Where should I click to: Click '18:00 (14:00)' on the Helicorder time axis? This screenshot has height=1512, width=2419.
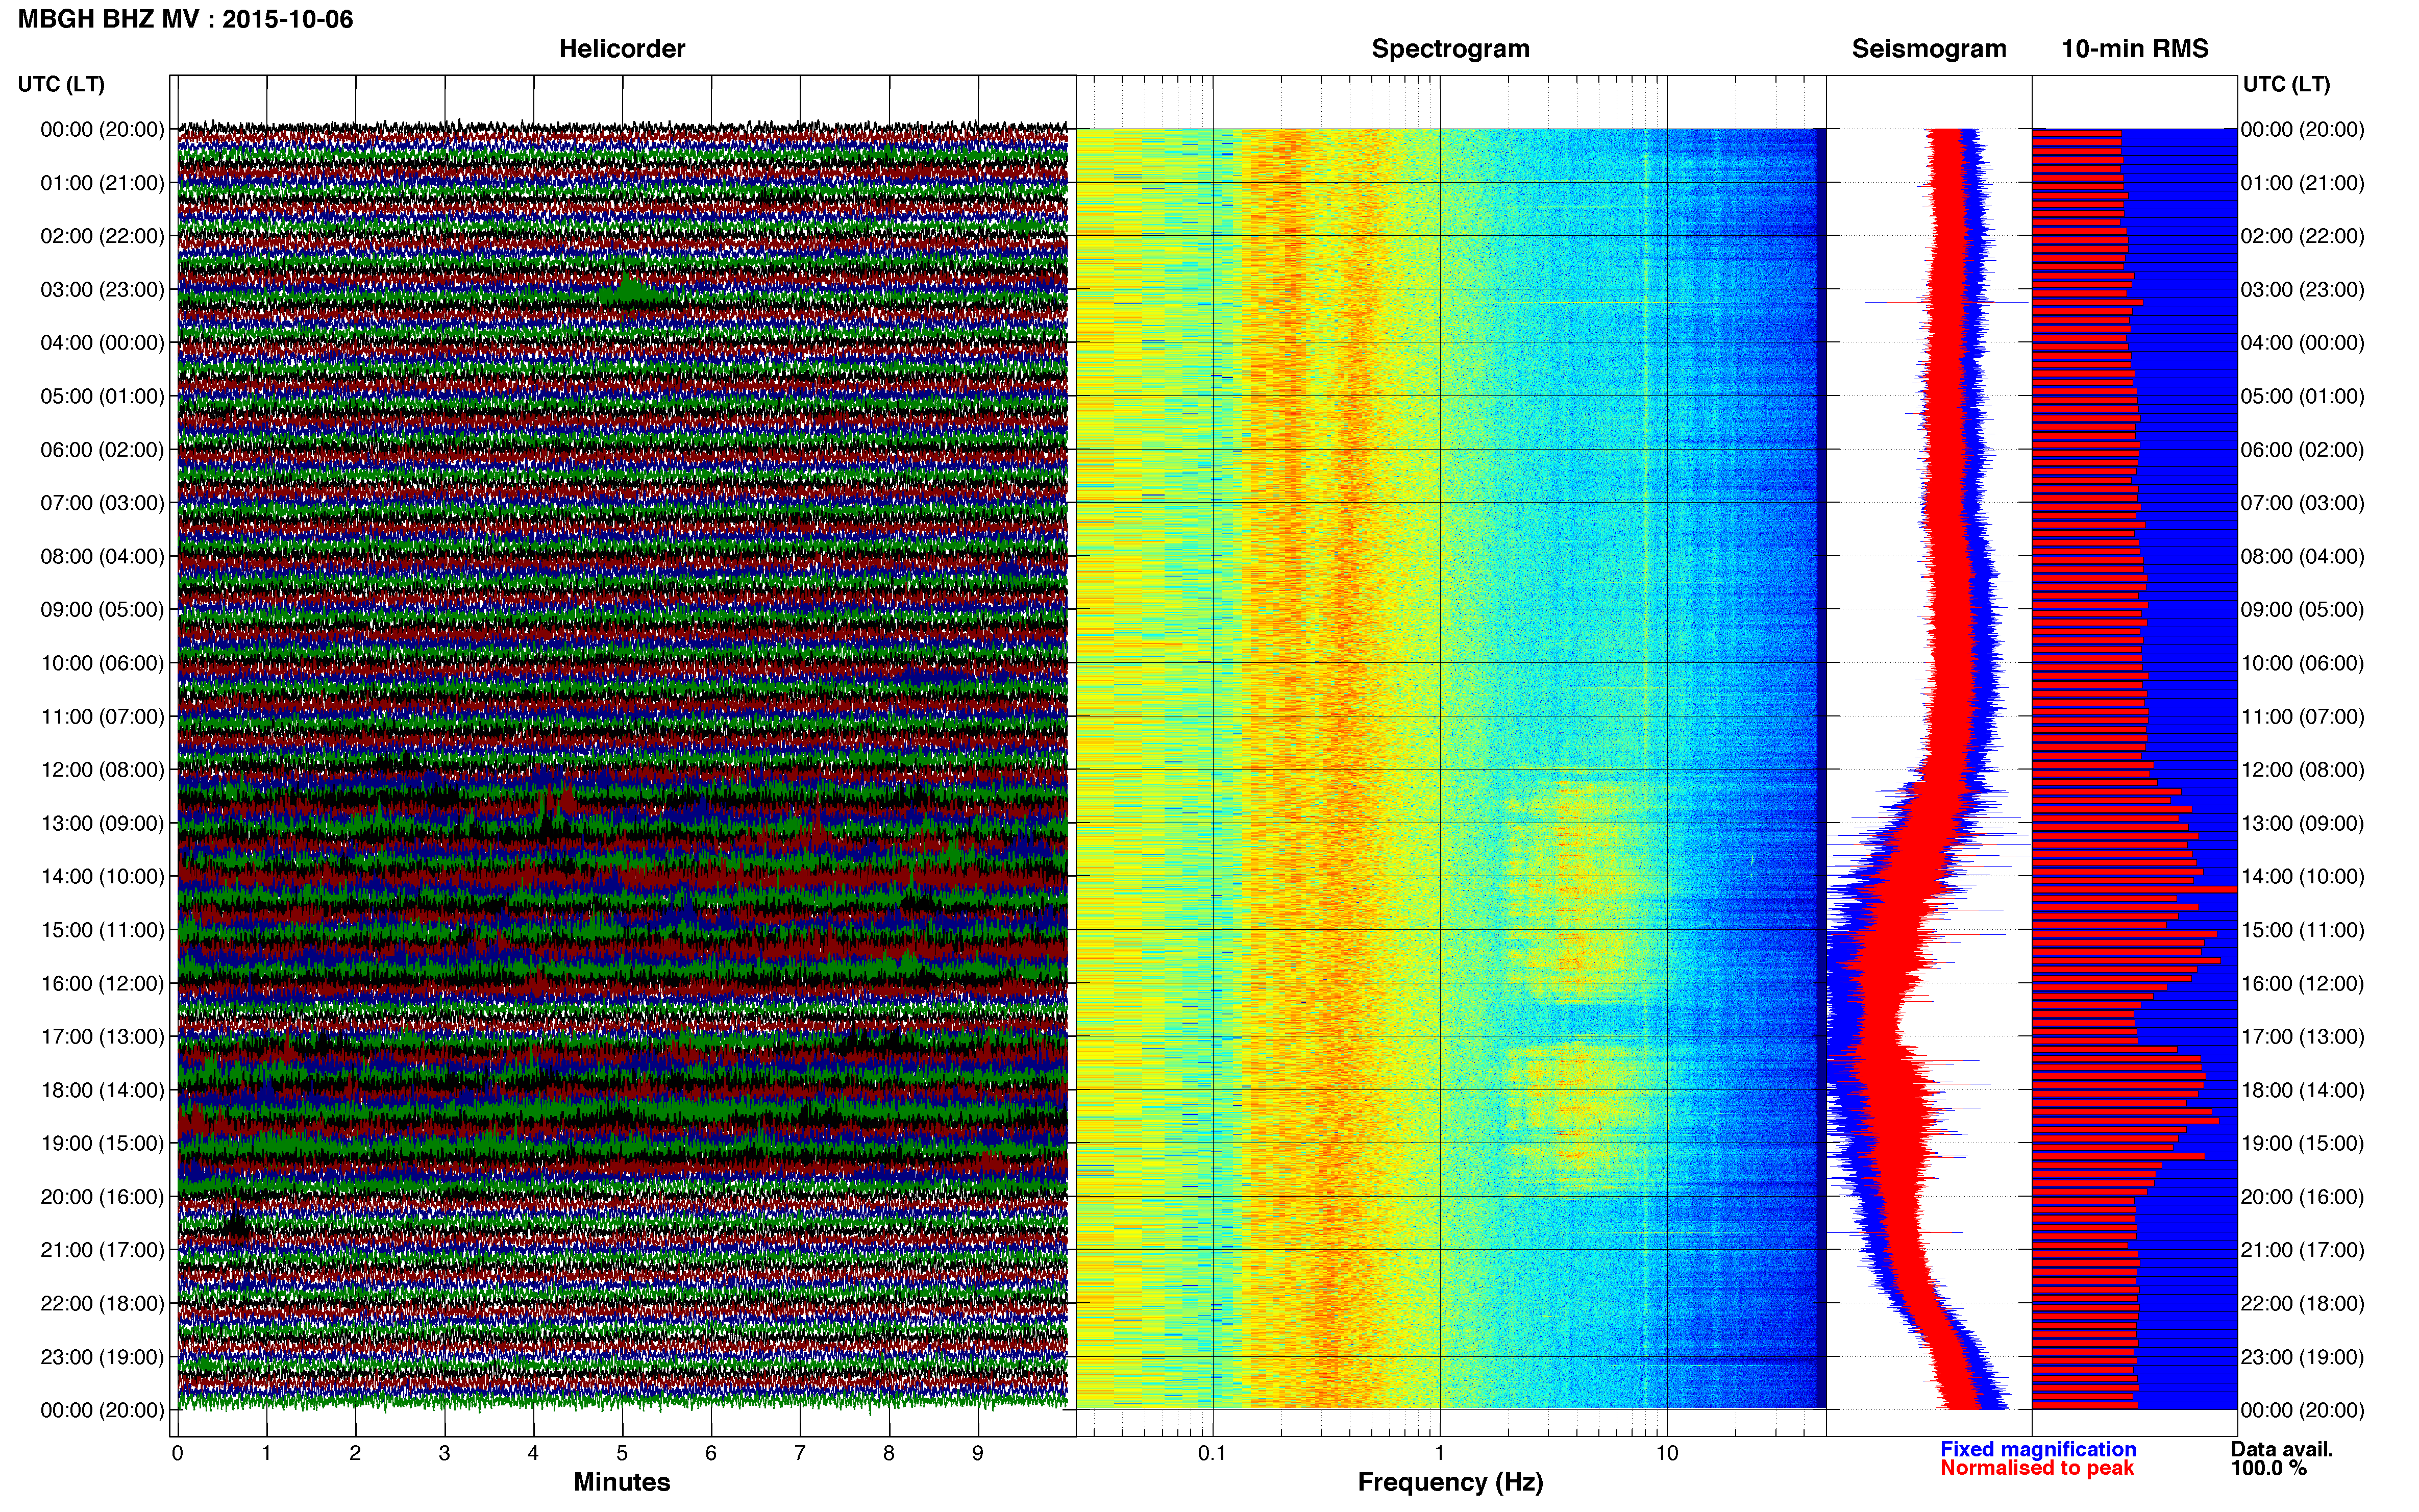102,1090
